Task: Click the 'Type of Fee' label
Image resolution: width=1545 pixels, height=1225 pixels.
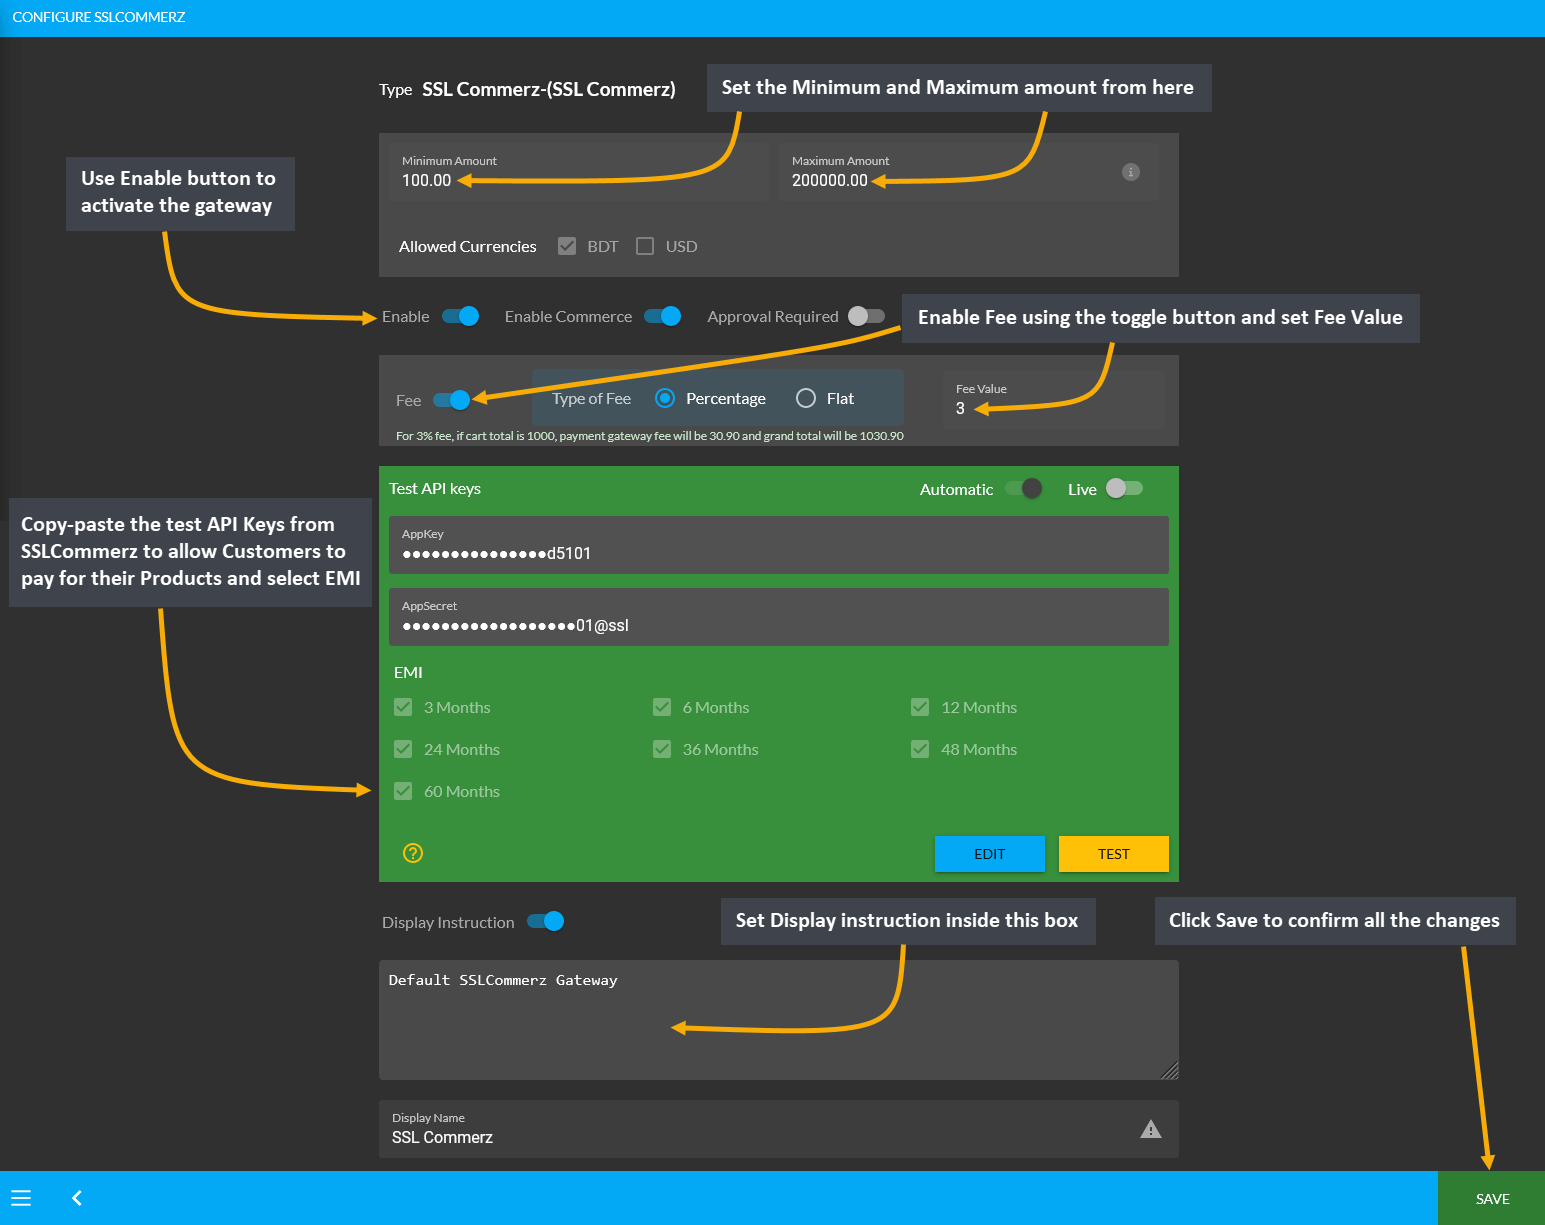Action: click(x=591, y=398)
